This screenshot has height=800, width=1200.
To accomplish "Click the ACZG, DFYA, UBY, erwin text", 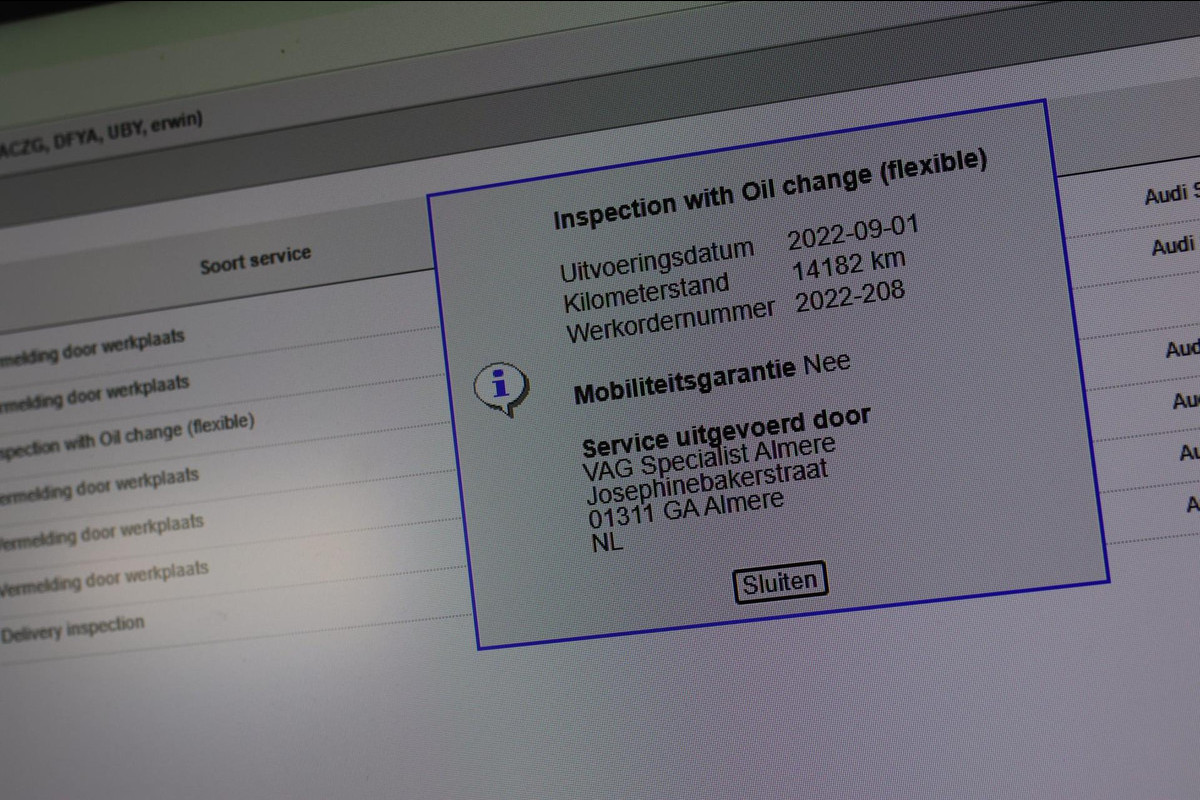I will click(x=100, y=135).
